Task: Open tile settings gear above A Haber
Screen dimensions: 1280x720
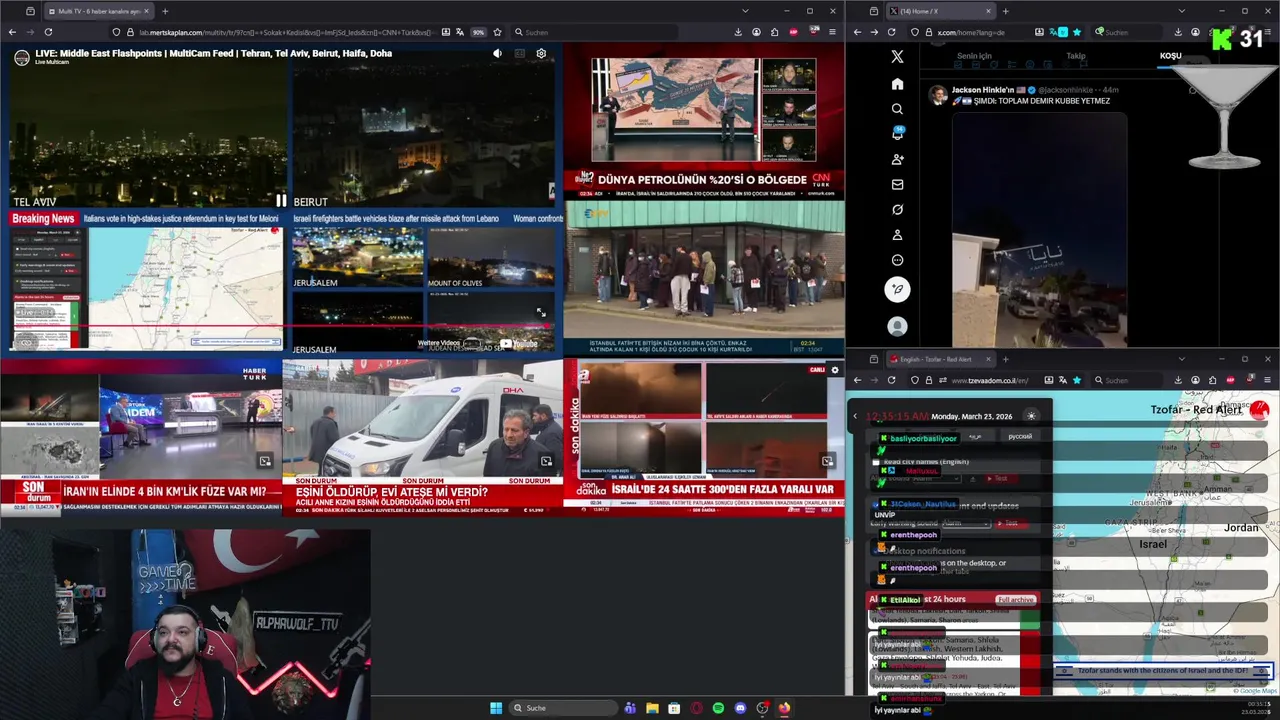Action: click(x=835, y=370)
